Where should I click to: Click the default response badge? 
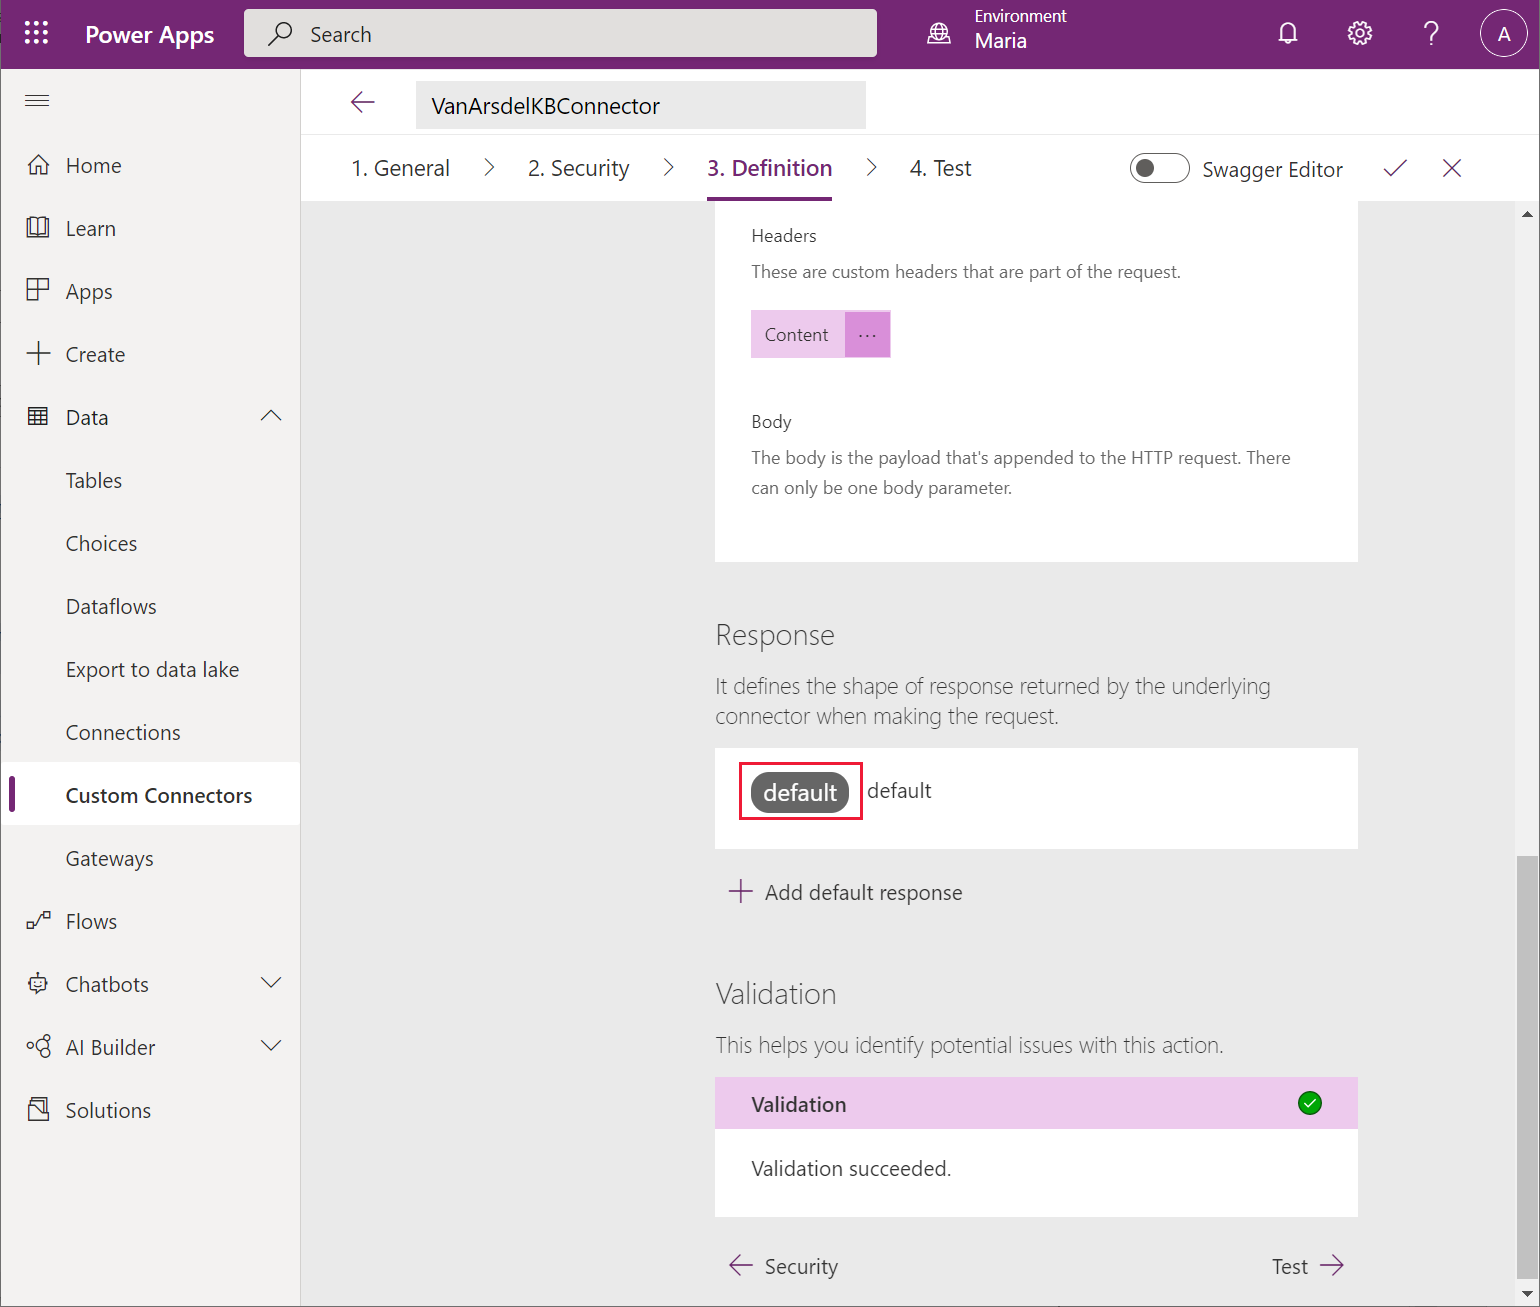(x=800, y=792)
